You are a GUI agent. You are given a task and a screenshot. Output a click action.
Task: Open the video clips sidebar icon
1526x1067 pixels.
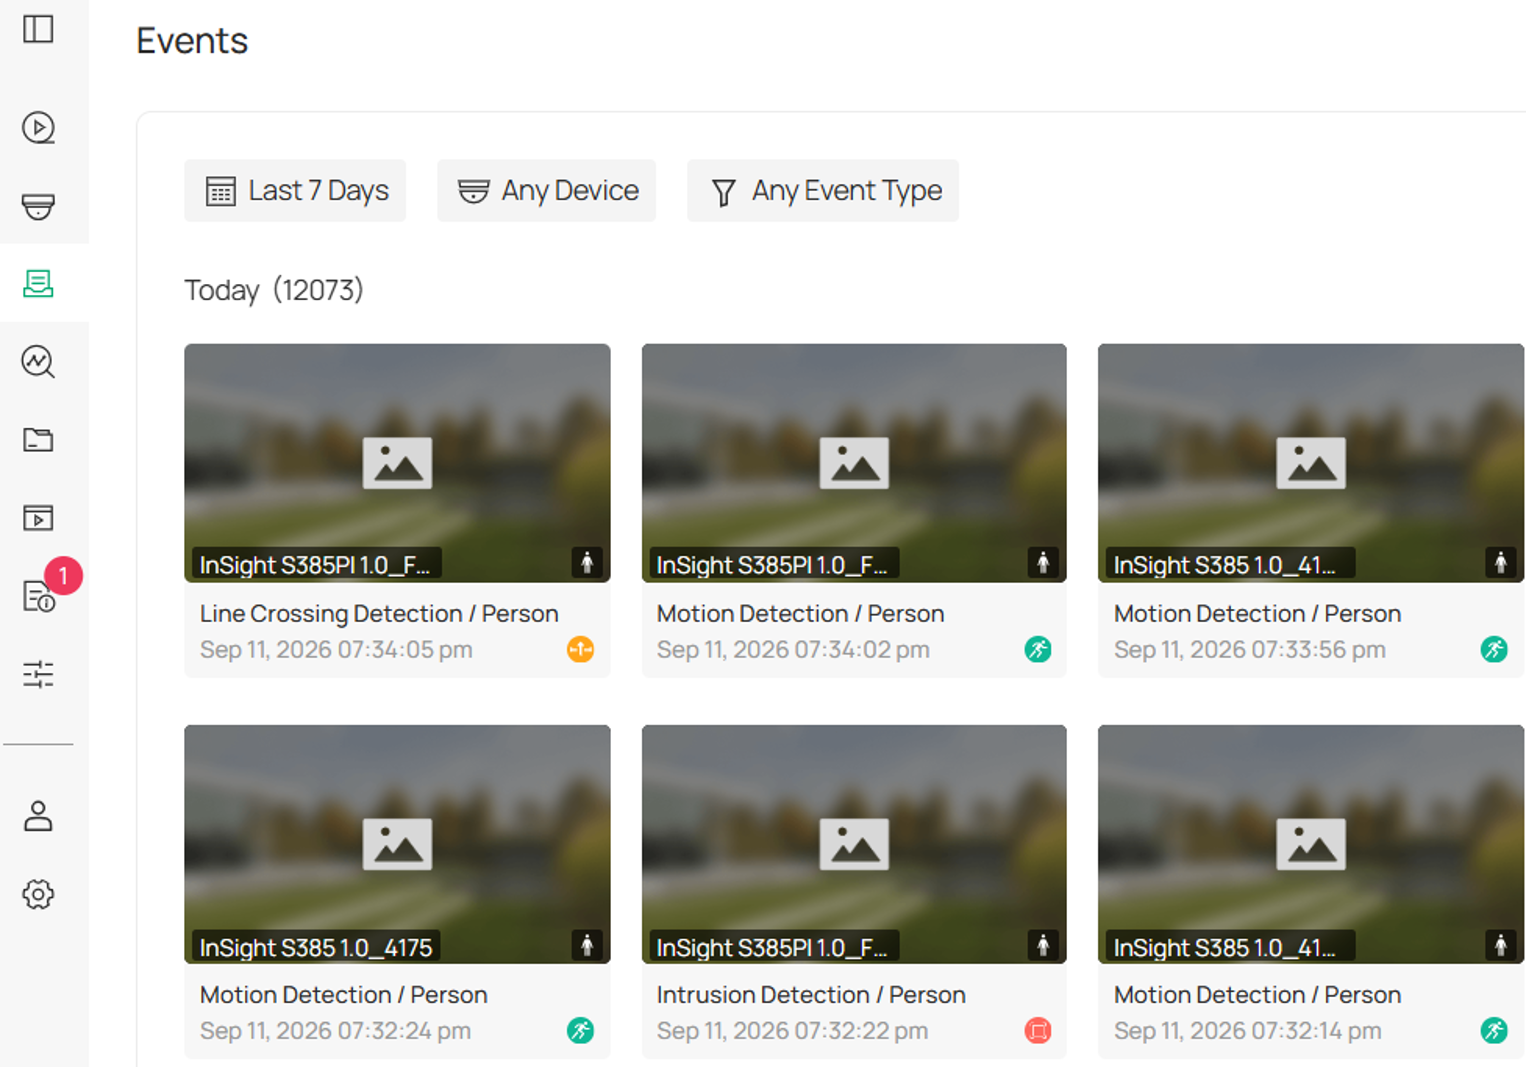38,518
